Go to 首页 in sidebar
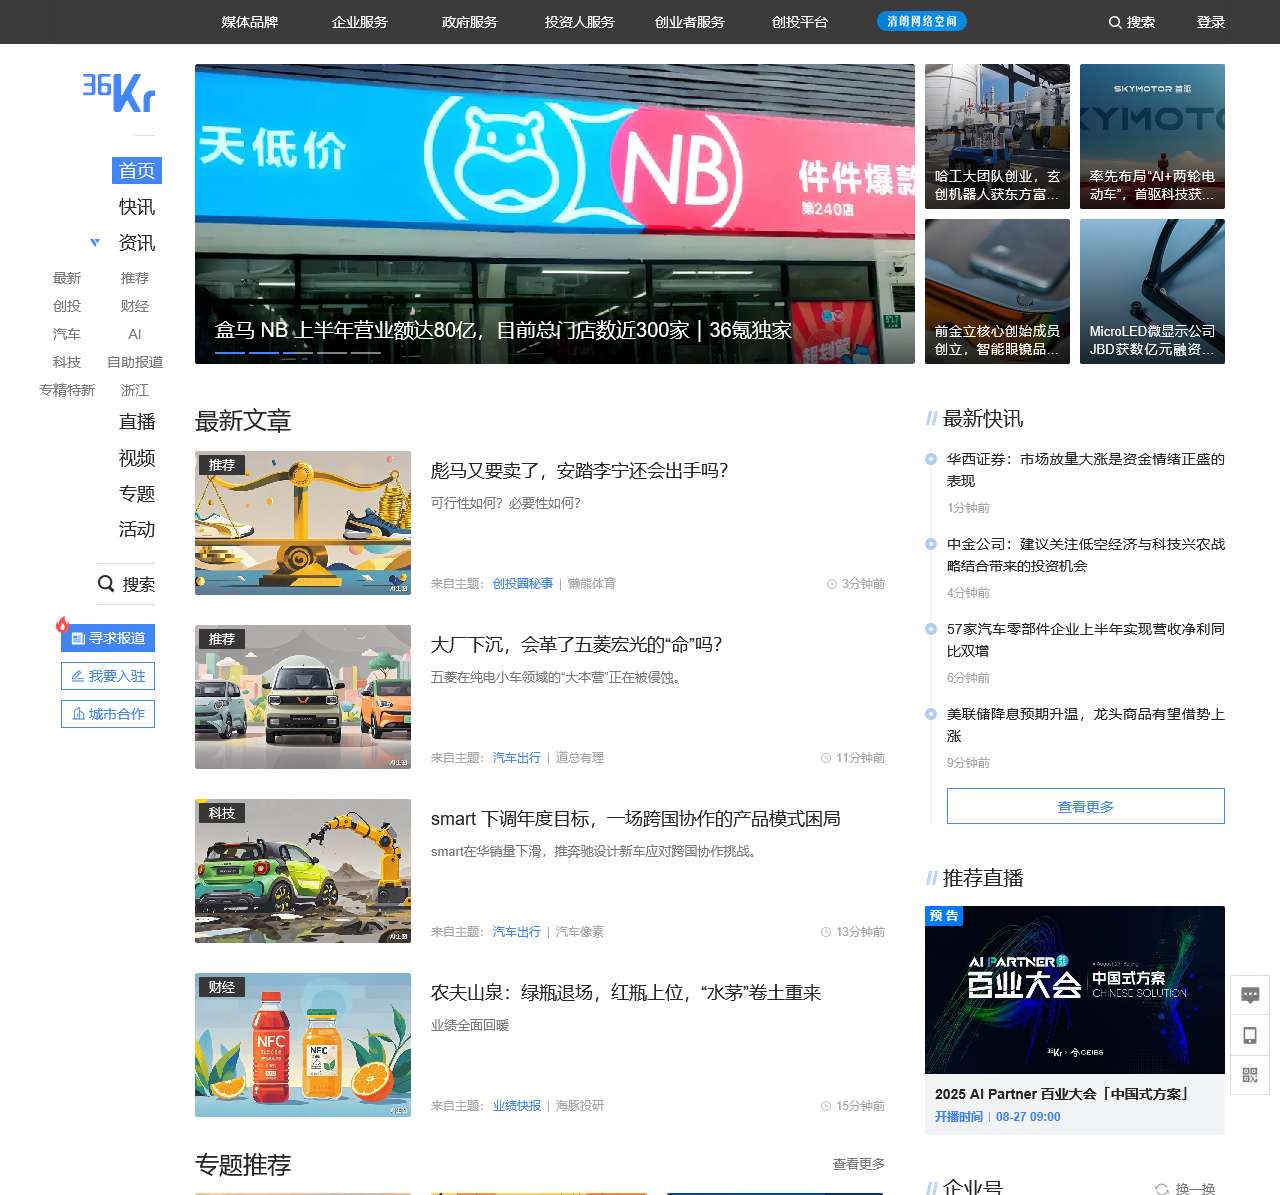 (137, 171)
